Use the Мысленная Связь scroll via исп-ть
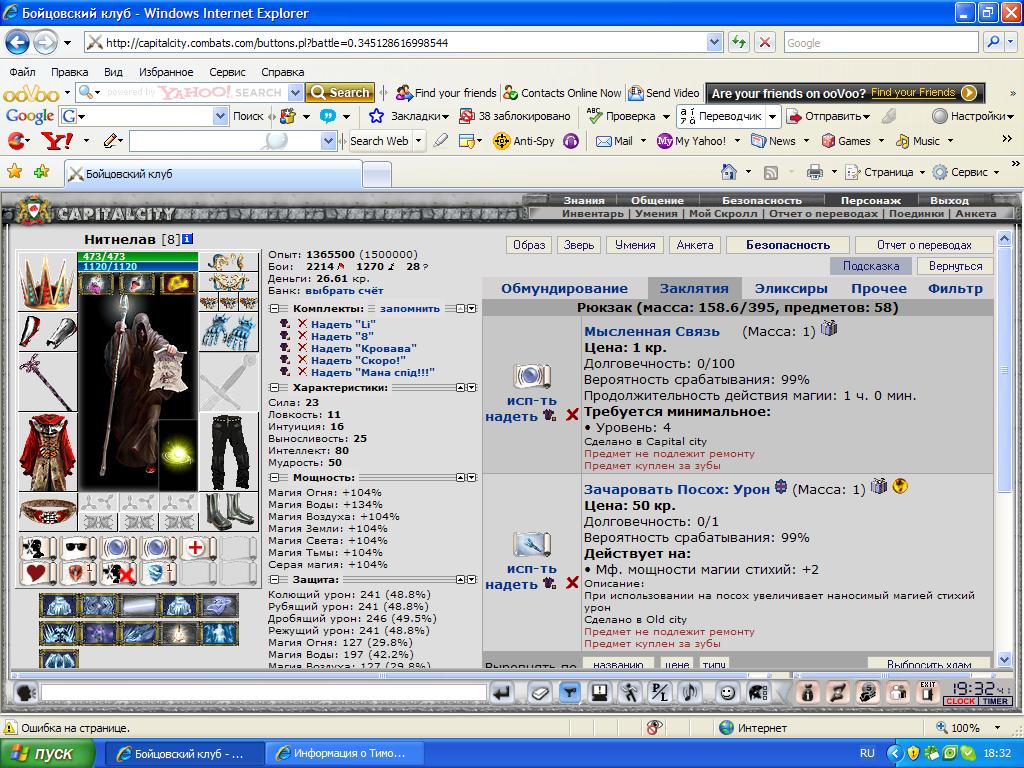 (x=532, y=400)
